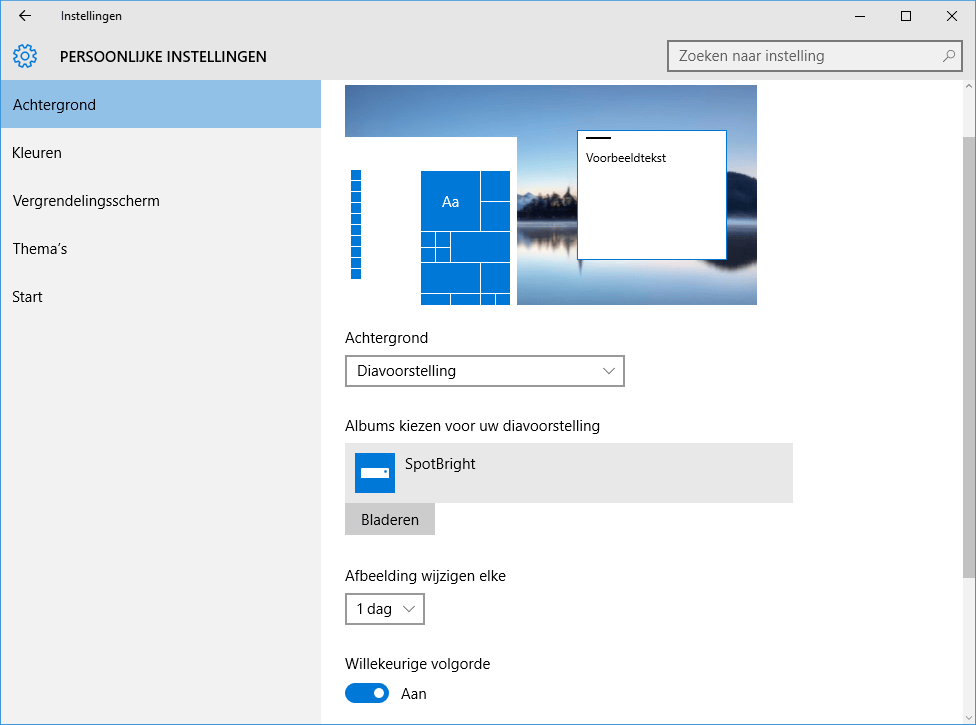The height and width of the screenshot is (725, 976).
Task: Close the Instellingen window
Action: [x=952, y=16]
